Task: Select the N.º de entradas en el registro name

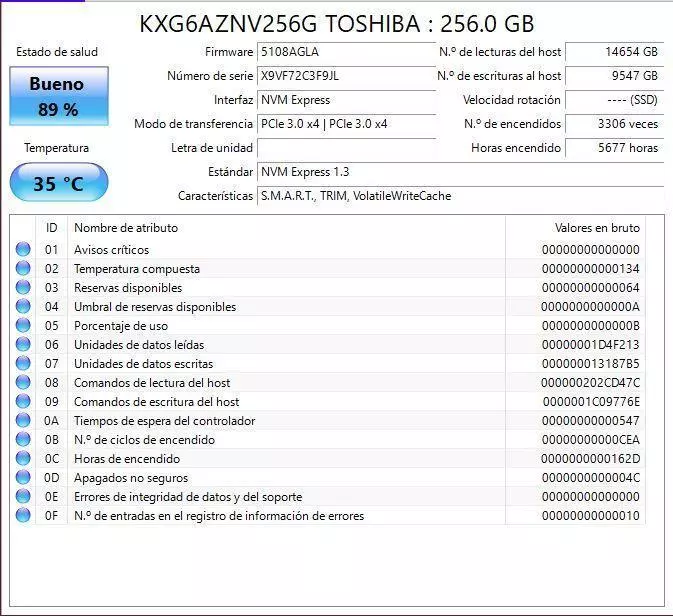Action: click(x=219, y=516)
